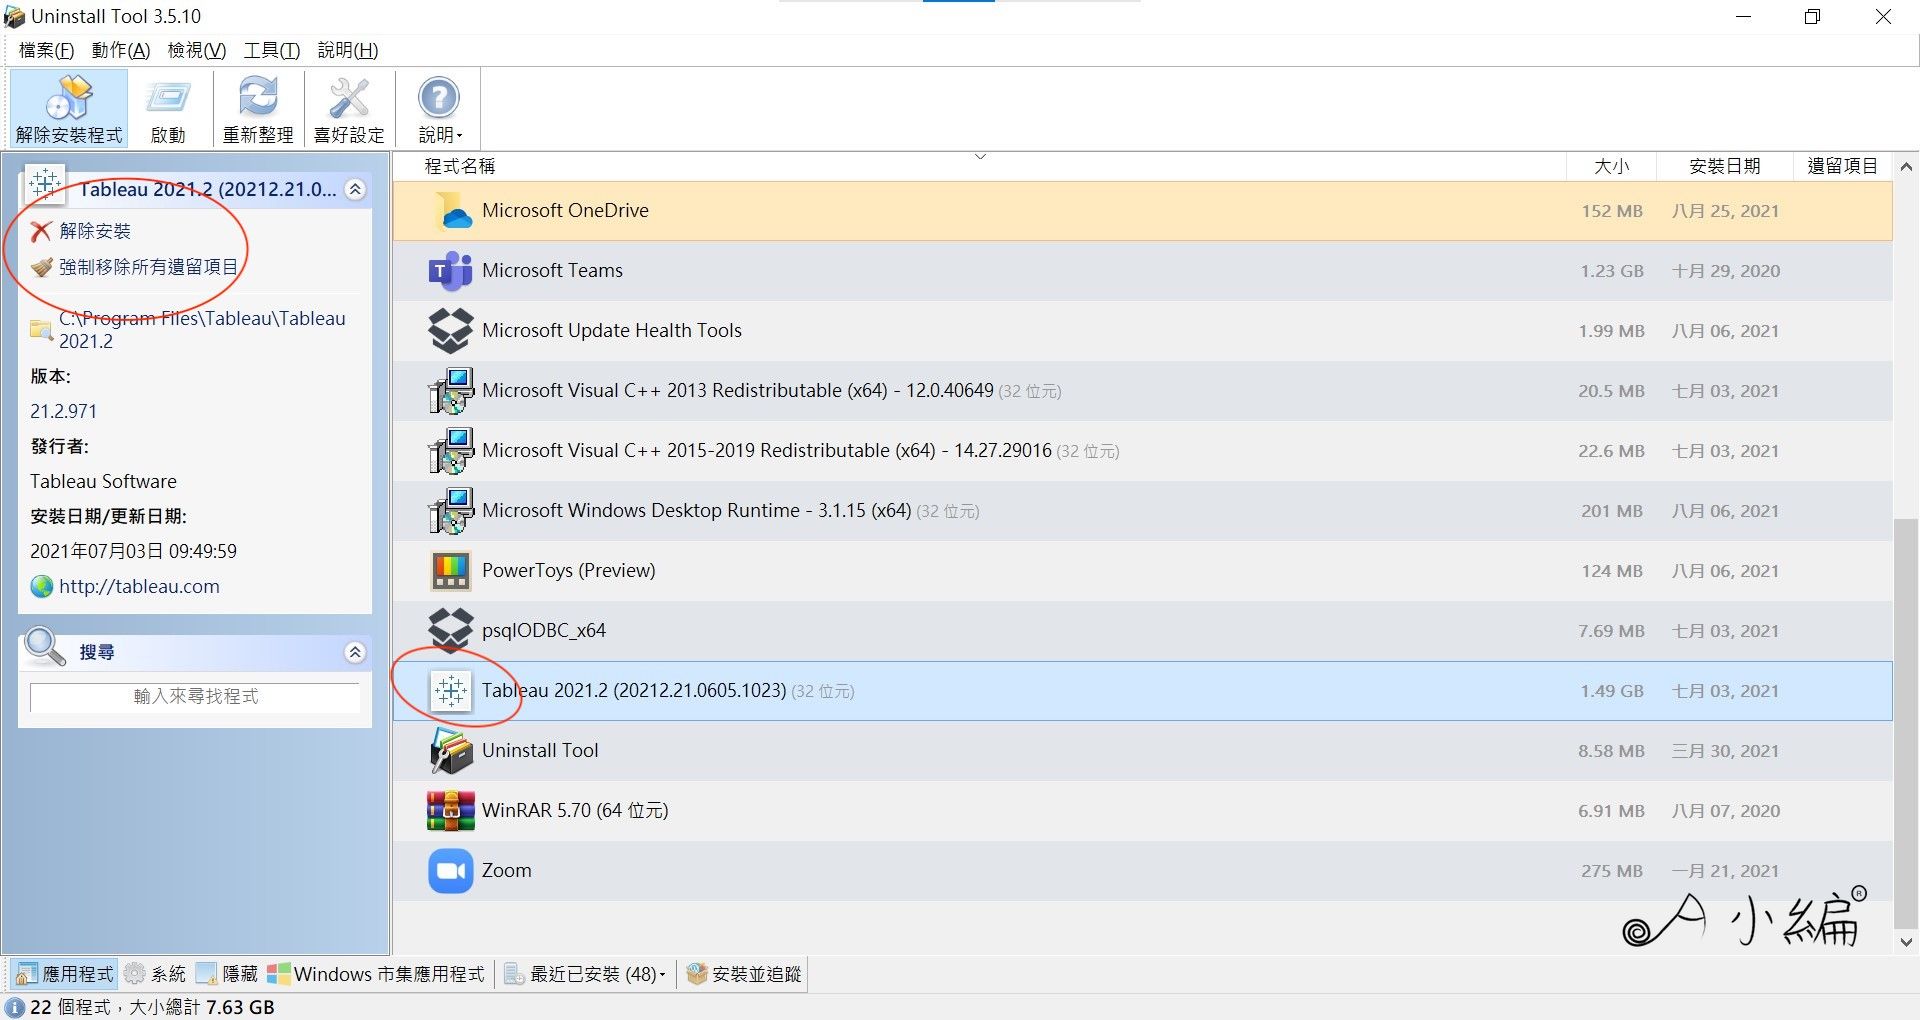
Task: Click the Windows Desktop Runtime icon
Action: tap(451, 511)
